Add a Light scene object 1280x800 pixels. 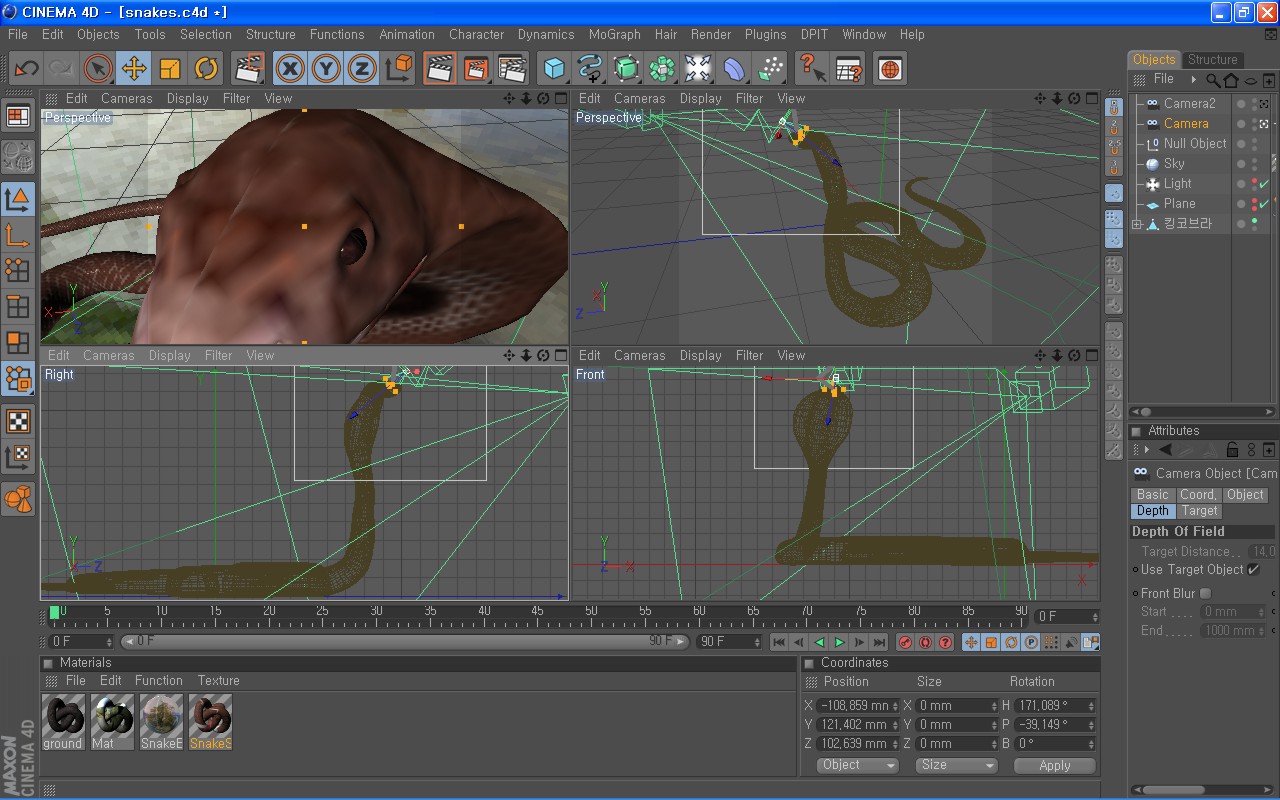pos(698,69)
